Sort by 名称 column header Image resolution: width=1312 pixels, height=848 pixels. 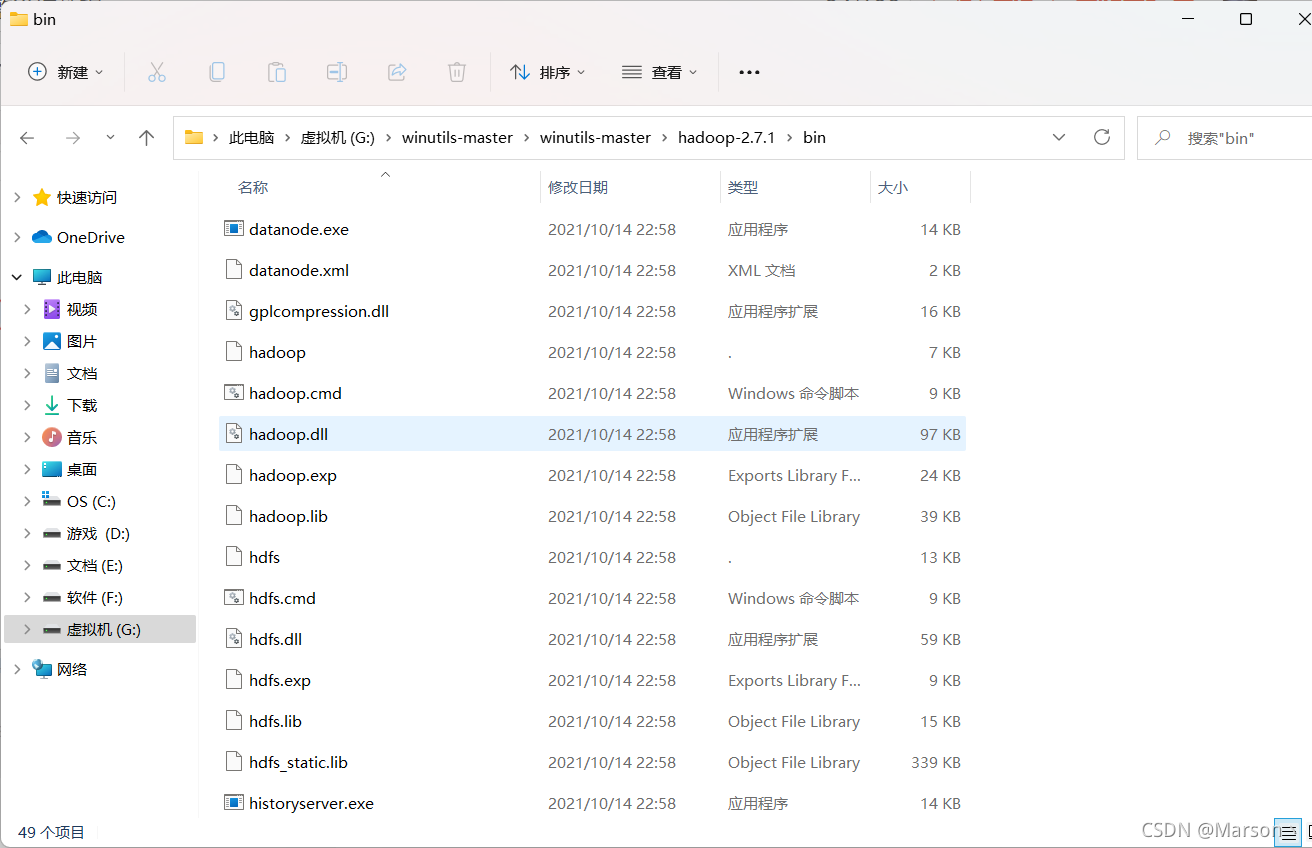253,187
